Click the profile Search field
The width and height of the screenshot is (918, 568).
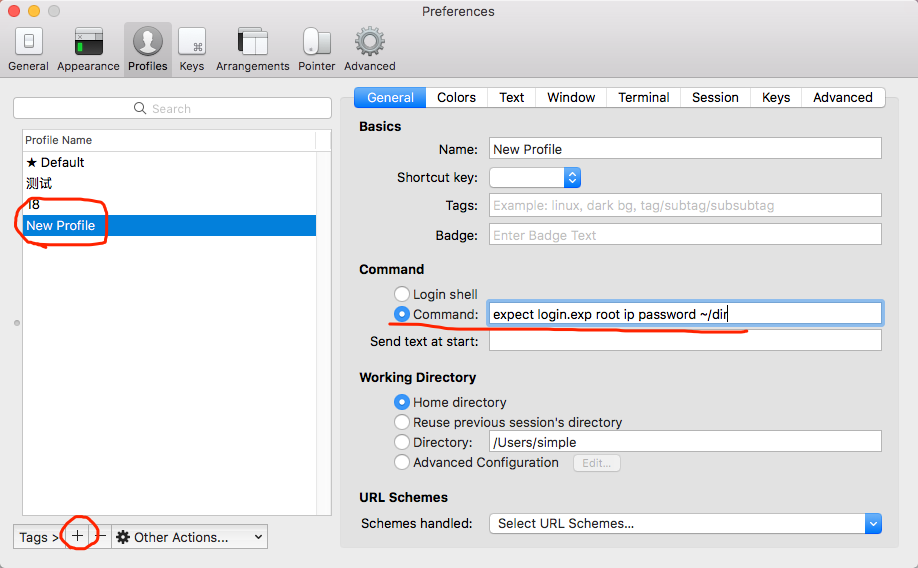tap(172, 108)
